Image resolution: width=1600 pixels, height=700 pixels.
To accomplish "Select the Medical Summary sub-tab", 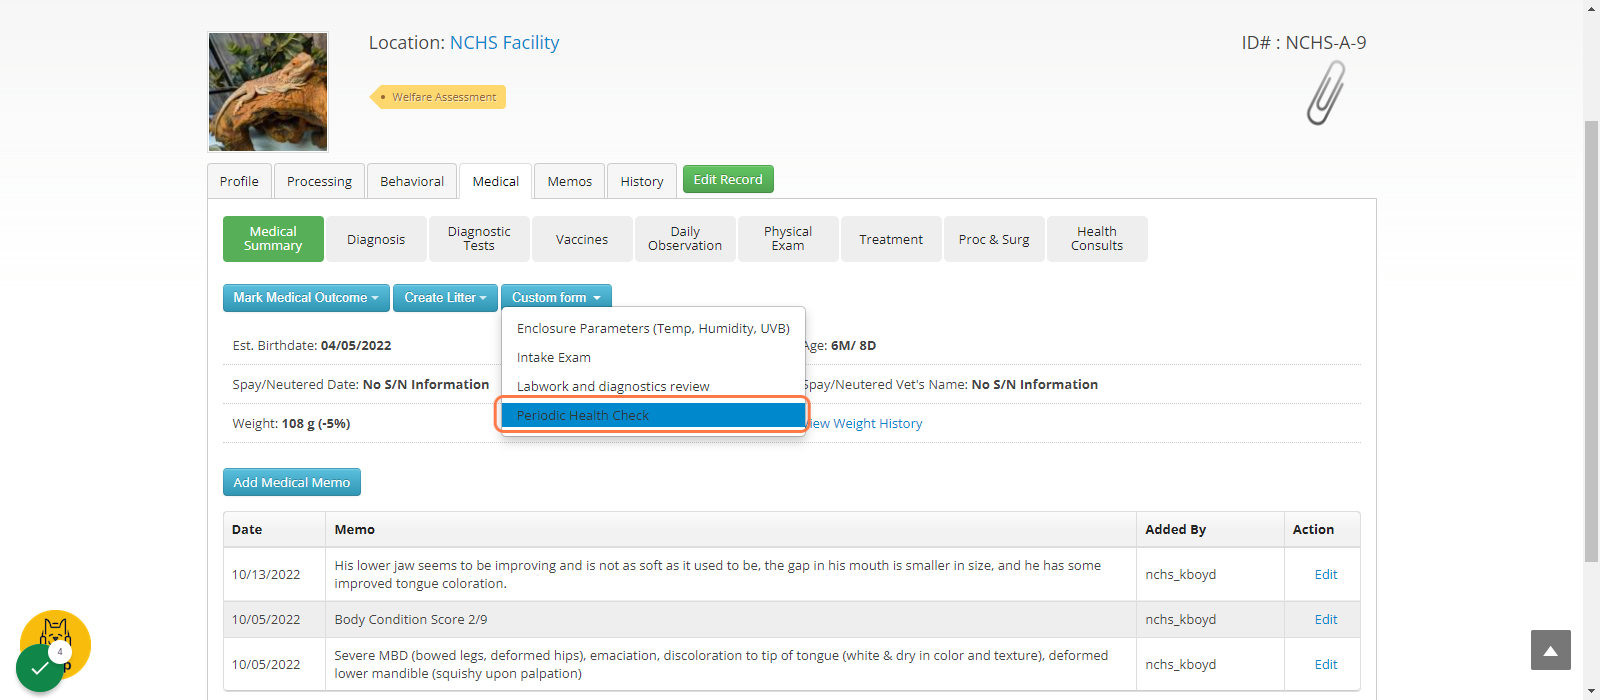I will pyautogui.click(x=273, y=239).
